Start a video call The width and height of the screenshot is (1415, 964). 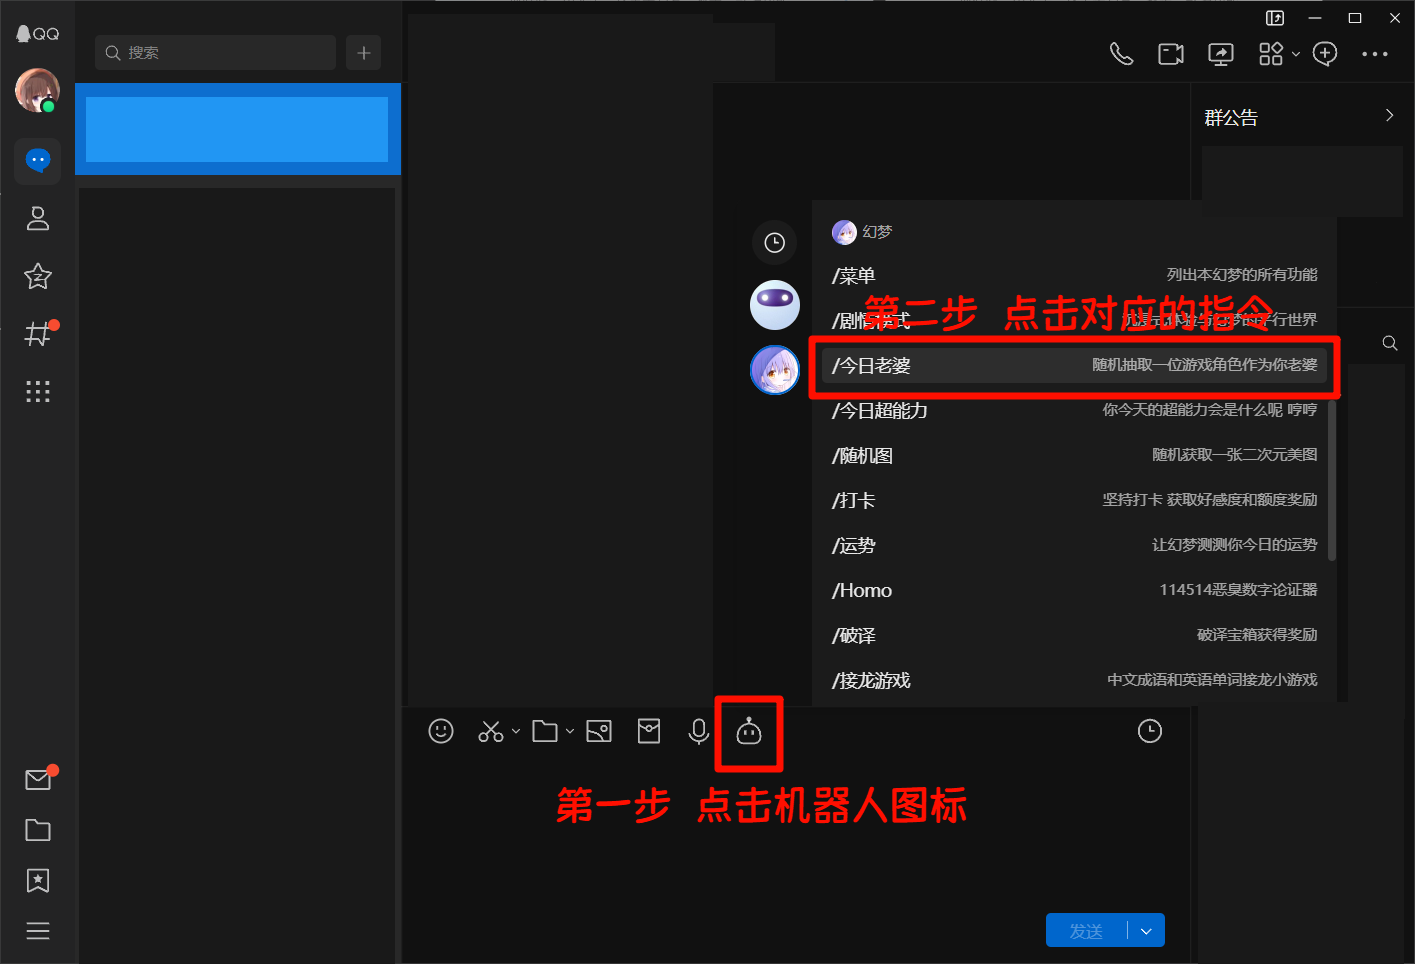1170,54
